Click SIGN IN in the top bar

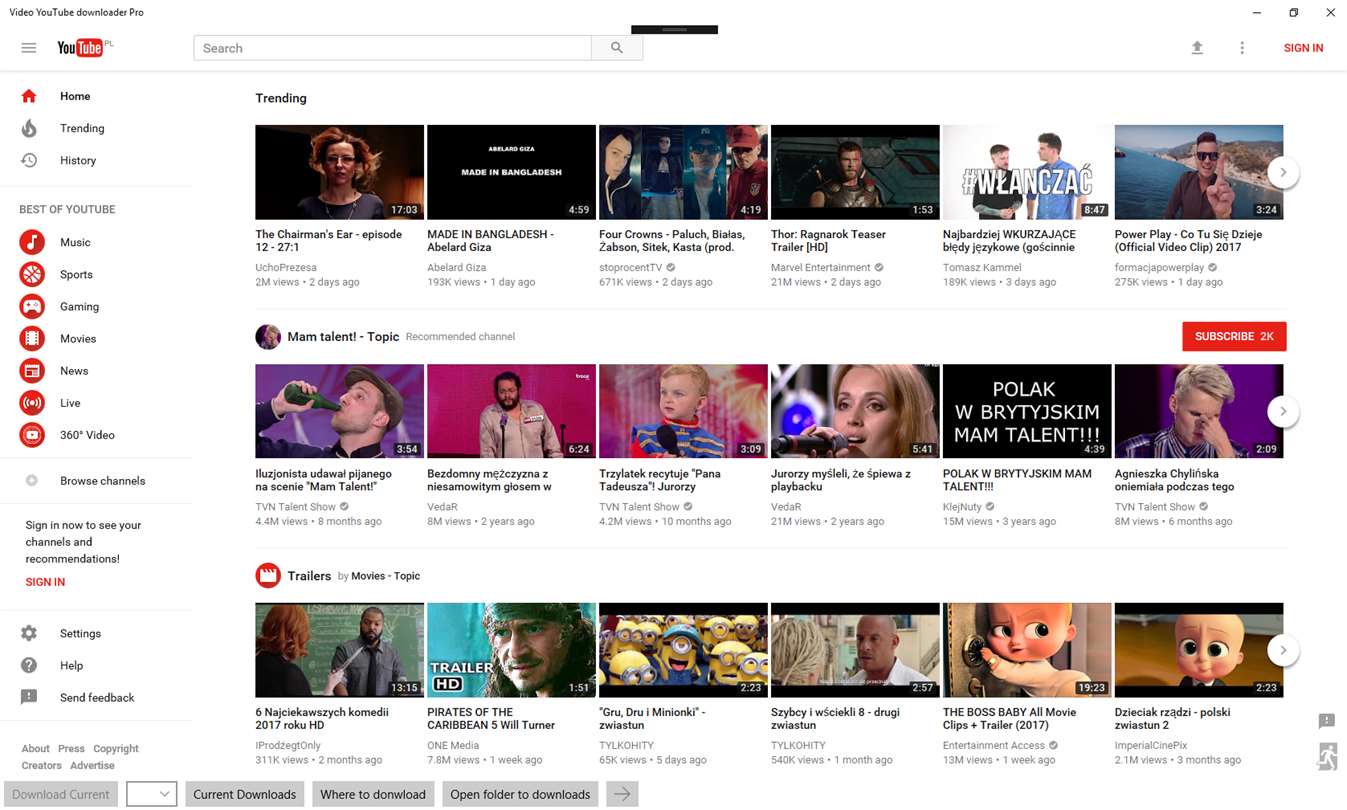tap(1303, 48)
